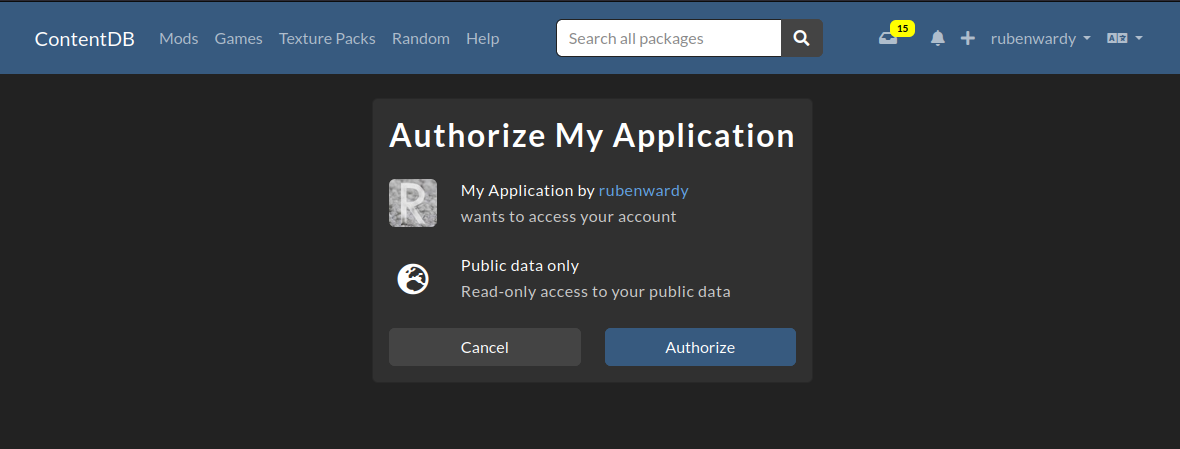Click the Authorize button
The width and height of the screenshot is (1180, 449).
coord(700,347)
